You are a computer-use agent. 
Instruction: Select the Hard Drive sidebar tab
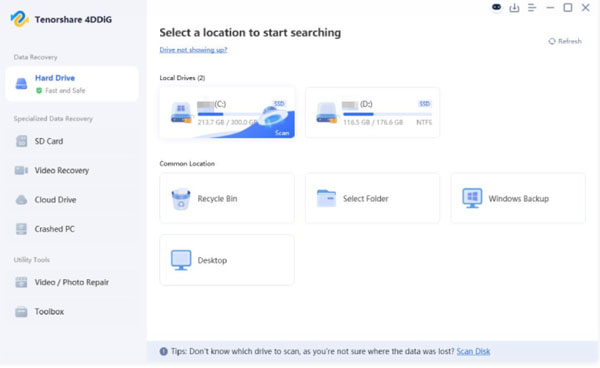tap(72, 84)
